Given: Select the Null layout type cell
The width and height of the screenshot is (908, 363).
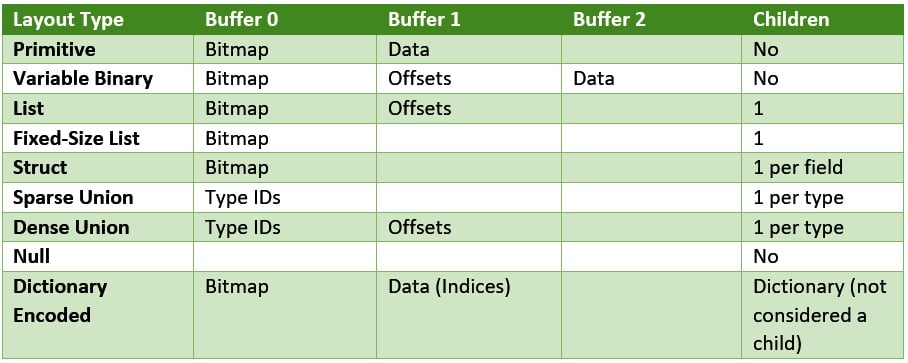Looking at the screenshot, I should tap(98, 256).
